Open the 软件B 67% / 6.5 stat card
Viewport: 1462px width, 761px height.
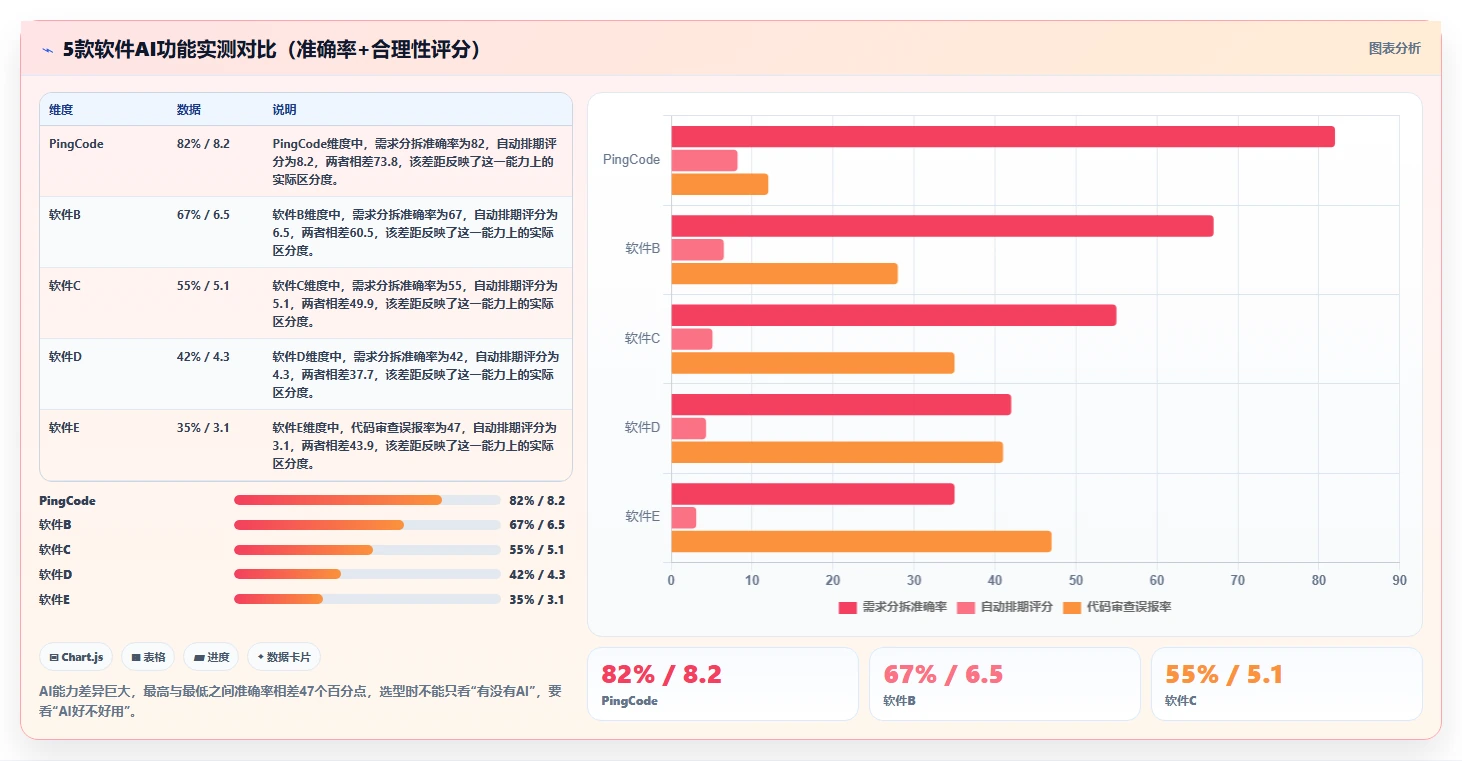click(1004, 684)
